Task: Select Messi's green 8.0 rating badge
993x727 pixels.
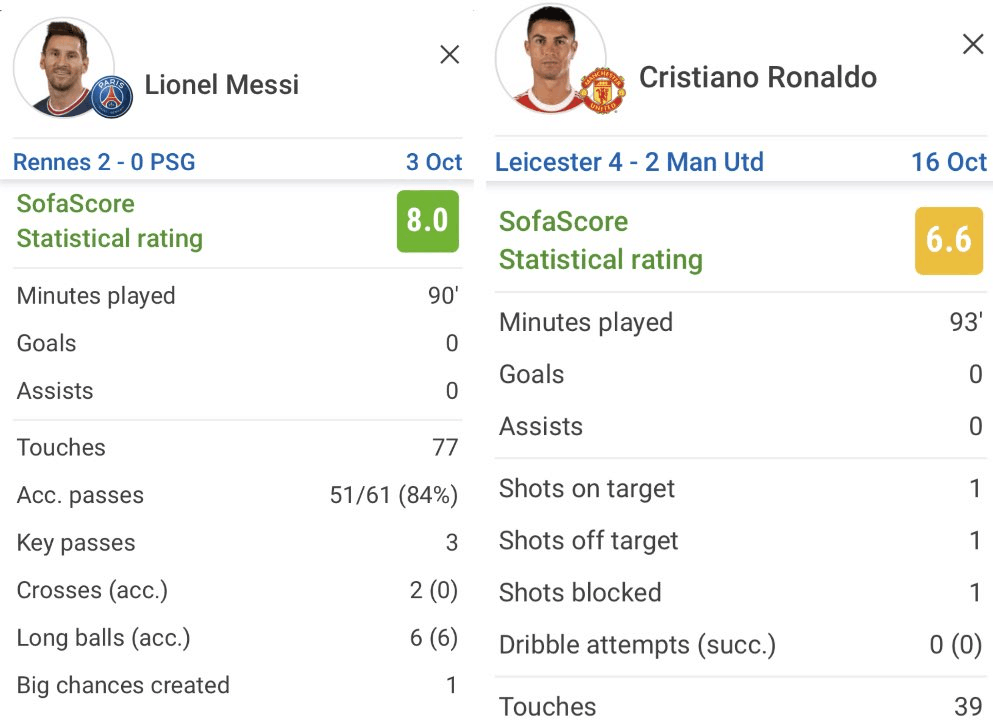Action: pyautogui.click(x=427, y=221)
